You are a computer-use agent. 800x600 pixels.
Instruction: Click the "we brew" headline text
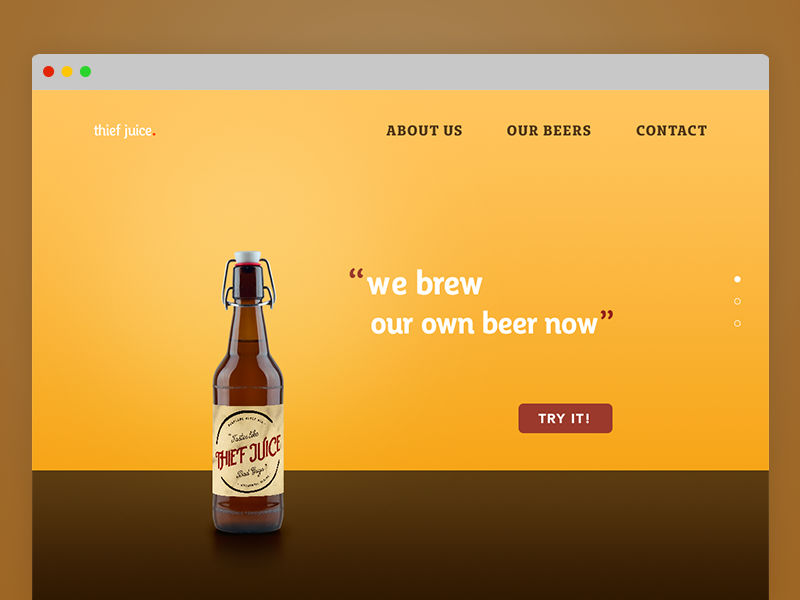(424, 283)
